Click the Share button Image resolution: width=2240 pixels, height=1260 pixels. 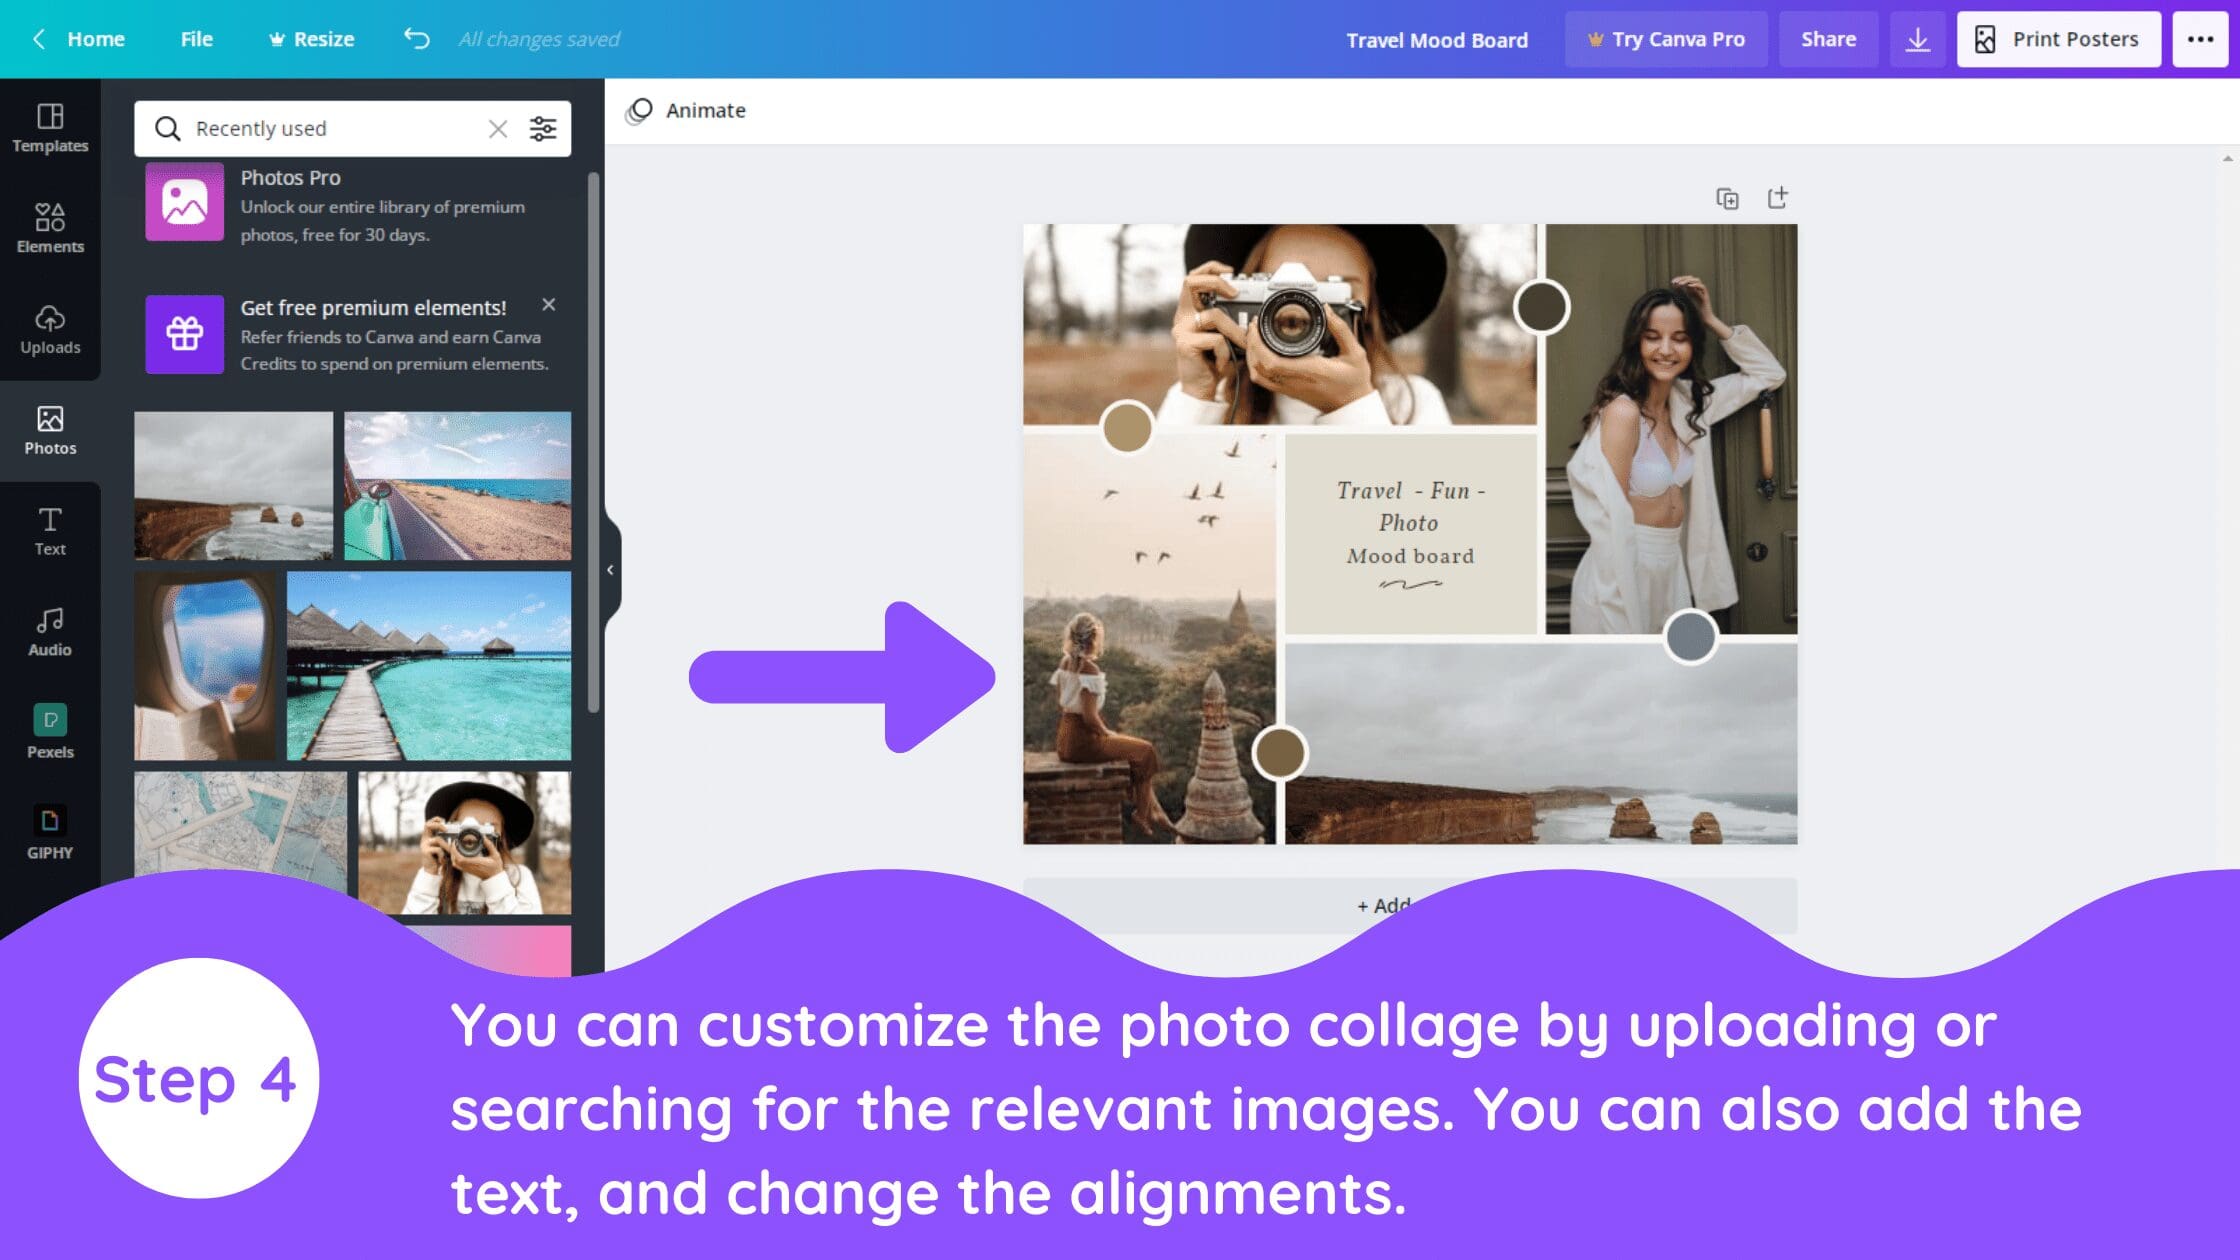[x=1828, y=38]
